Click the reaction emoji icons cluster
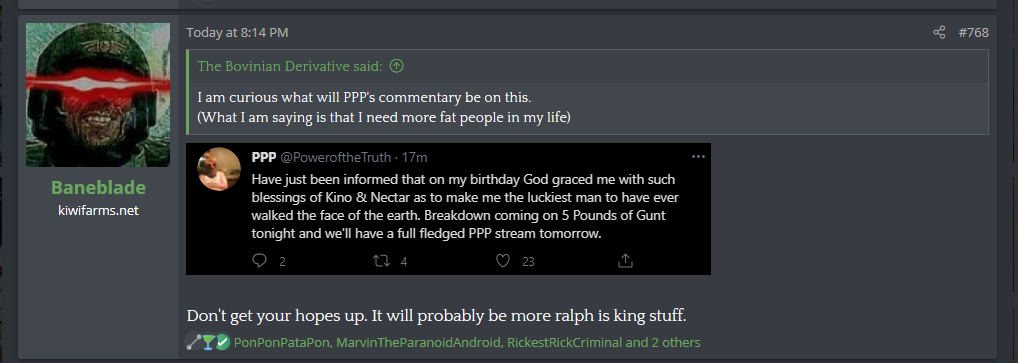The height and width of the screenshot is (363, 1018). click(207, 342)
